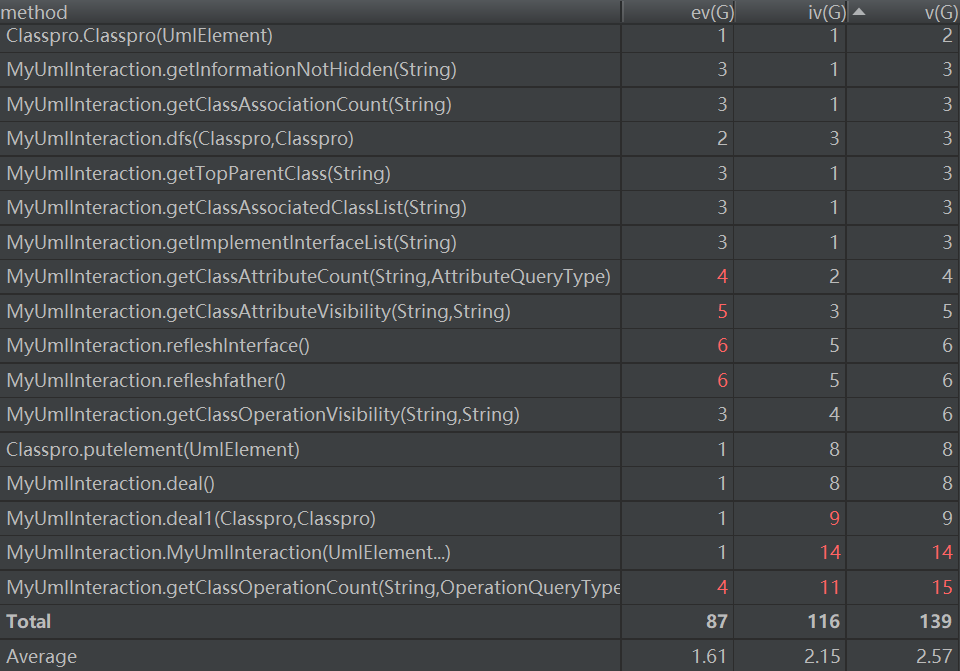
Task: Select the Classpro.putelement(UmlElement) row
Action: (x=152, y=450)
